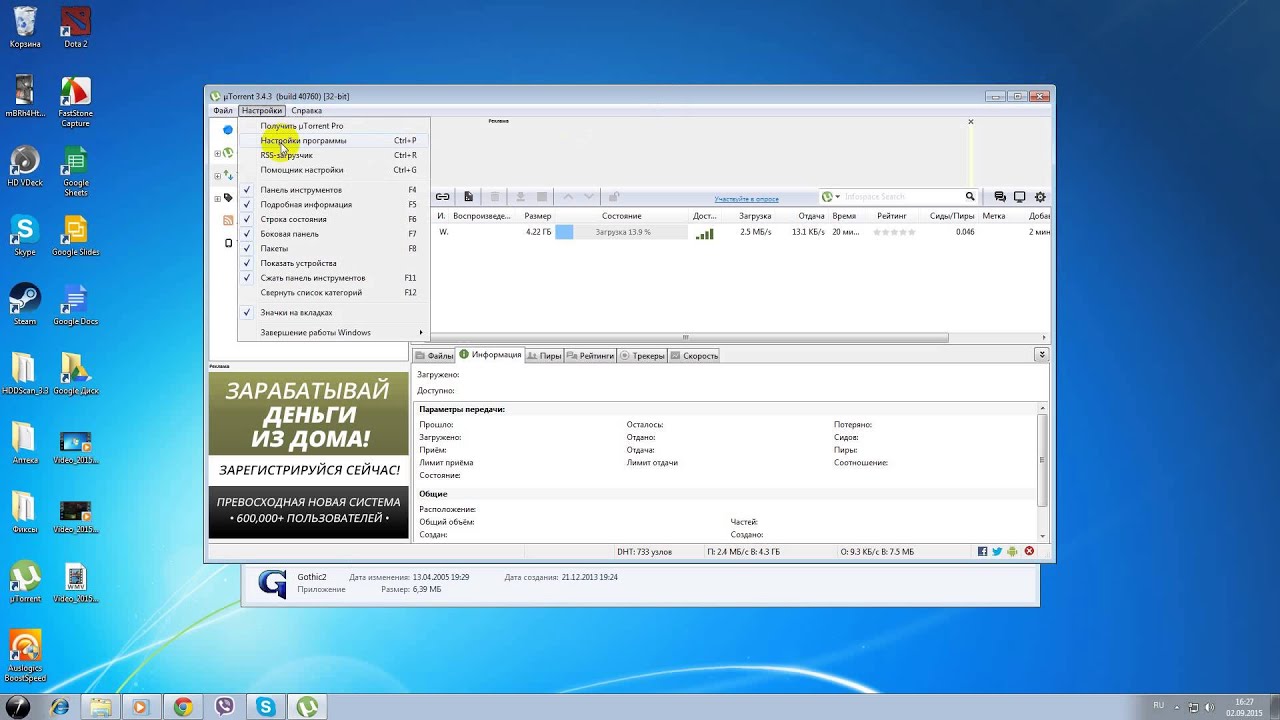Click Internet Explorer icon in taskbar
The height and width of the screenshot is (720, 1280).
(x=60, y=707)
